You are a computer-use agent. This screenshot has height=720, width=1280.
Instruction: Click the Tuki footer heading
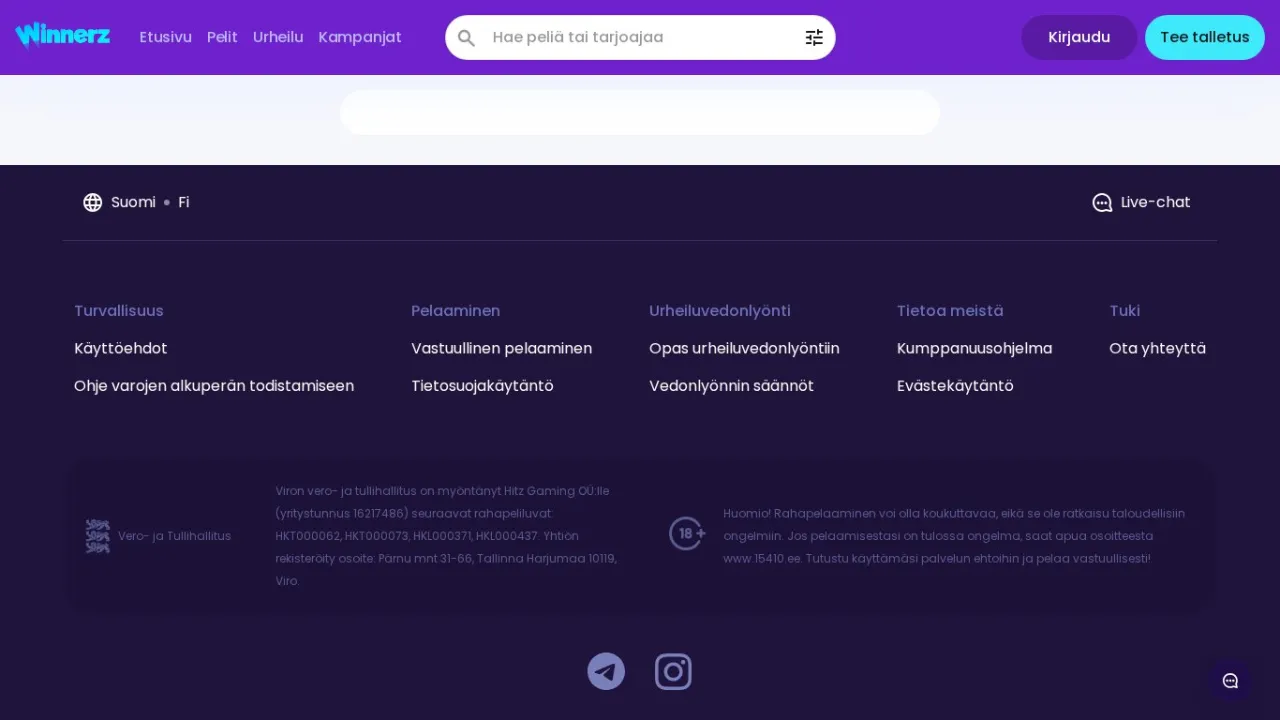pyautogui.click(x=1125, y=311)
